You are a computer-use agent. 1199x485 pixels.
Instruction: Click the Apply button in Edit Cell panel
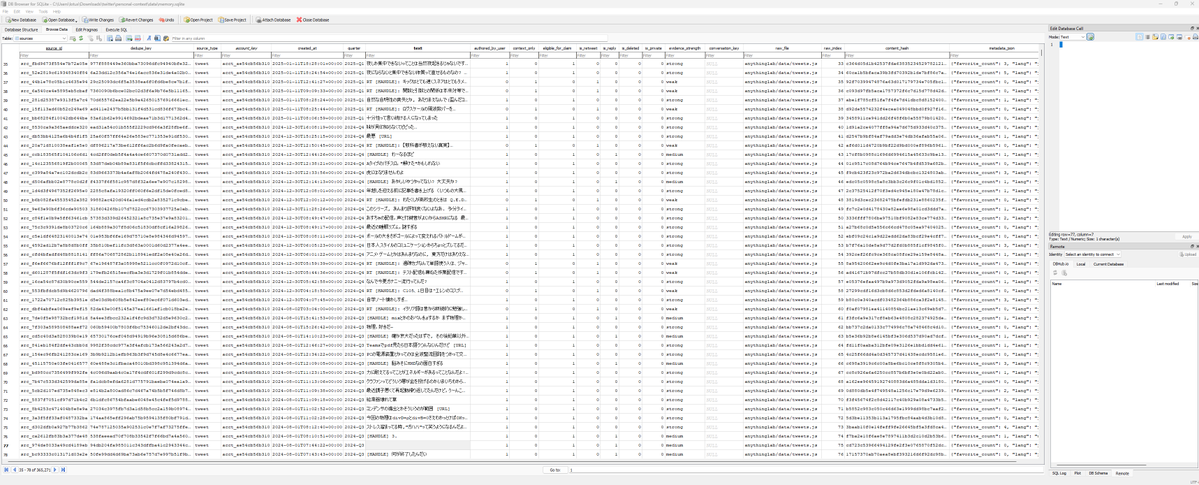pos(1187,236)
